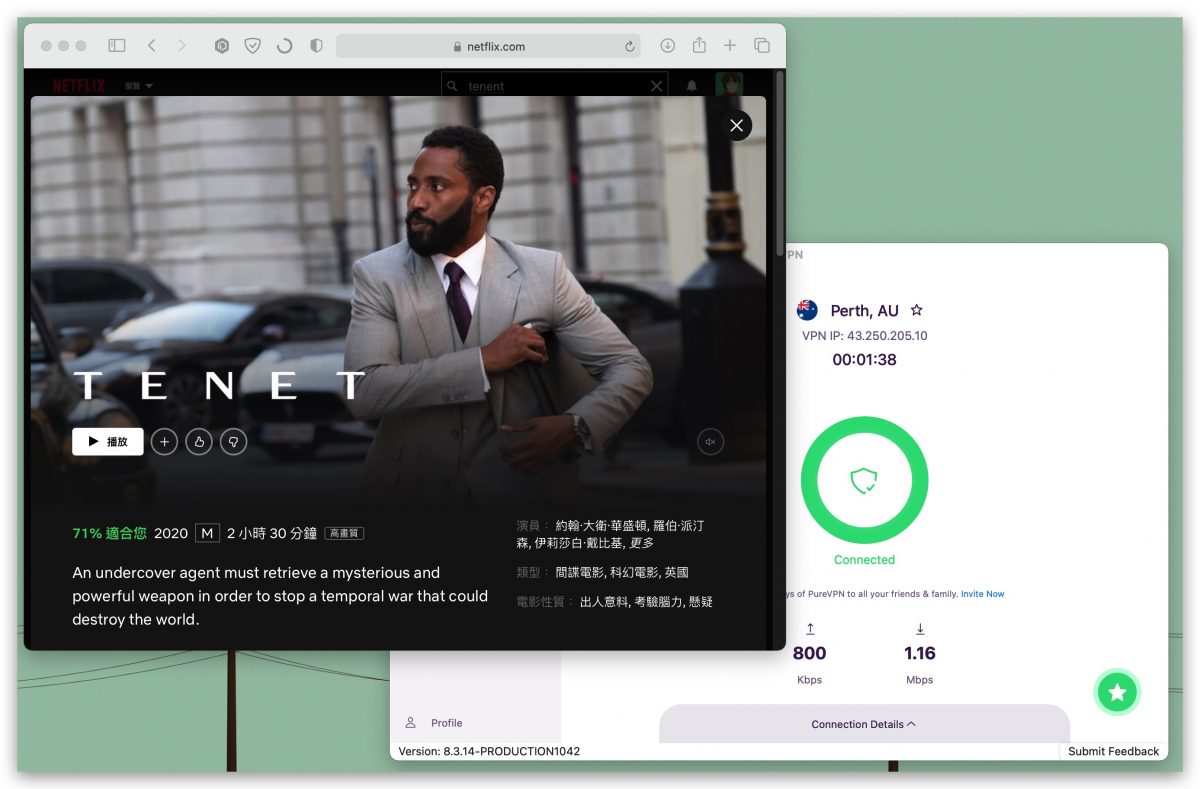1200x789 pixels.
Task: Reload the netflix.com page
Action: pyautogui.click(x=629, y=46)
